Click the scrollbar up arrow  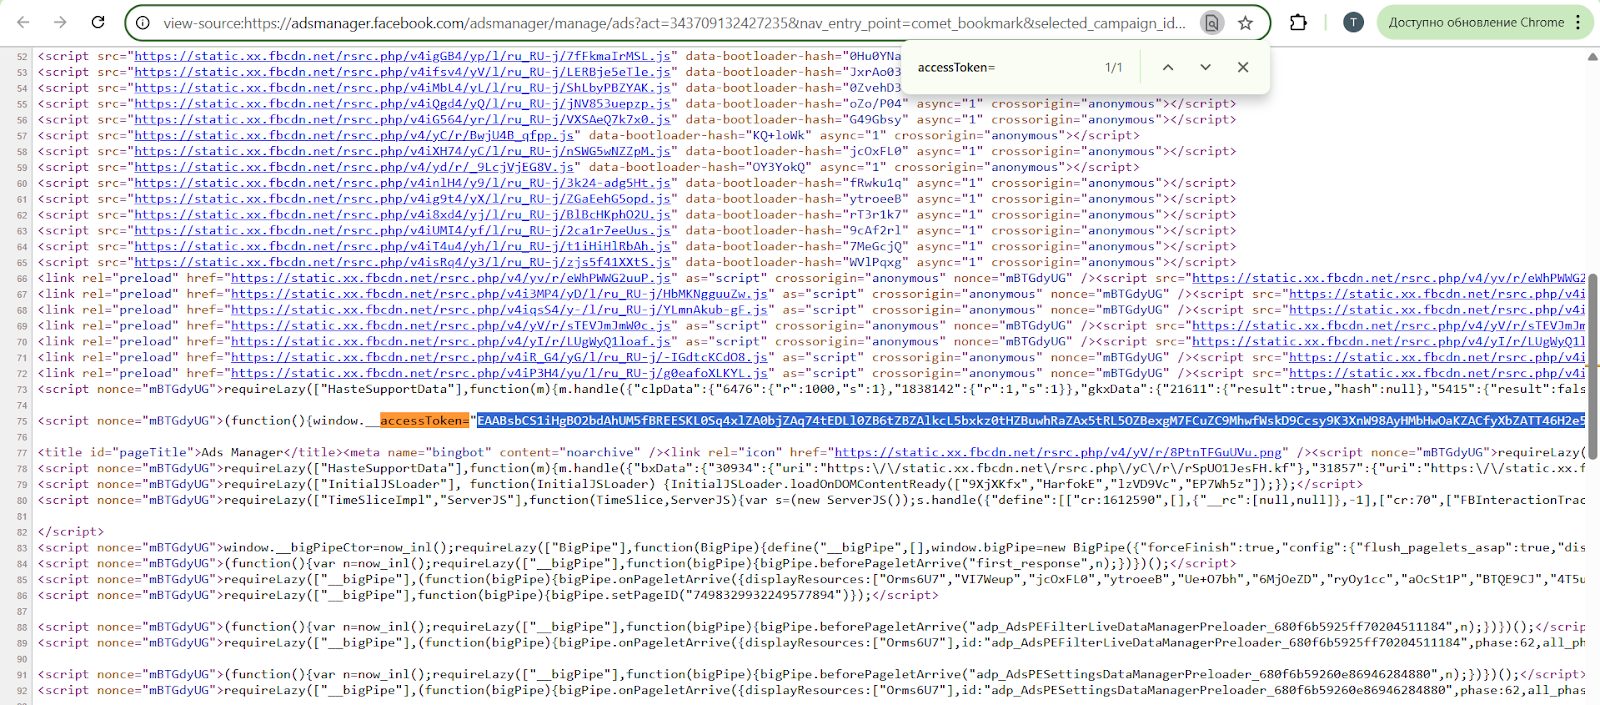click(x=1592, y=56)
